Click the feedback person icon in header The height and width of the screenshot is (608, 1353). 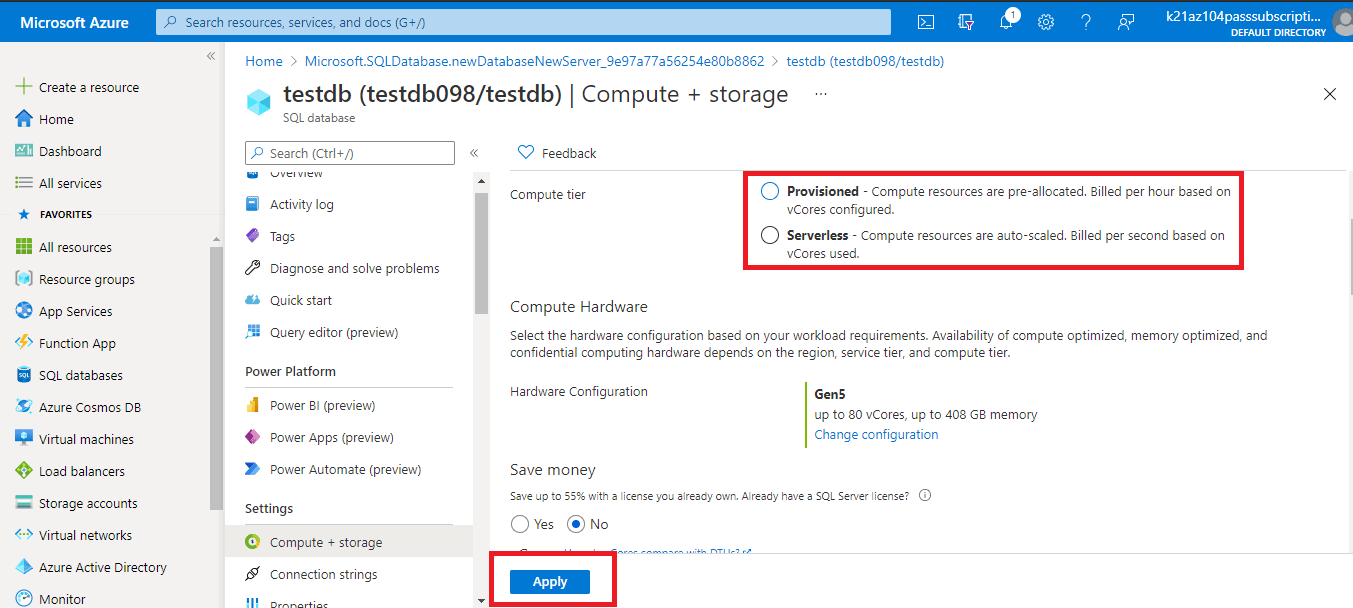tap(1126, 22)
